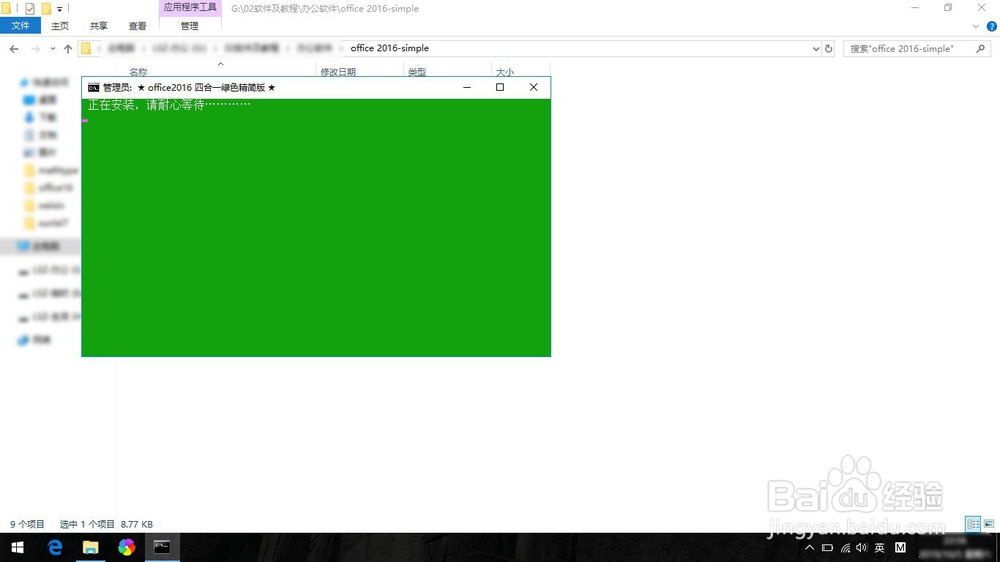The width and height of the screenshot is (1000, 562).
Task: Sort by 大小 column header
Action: [505, 72]
